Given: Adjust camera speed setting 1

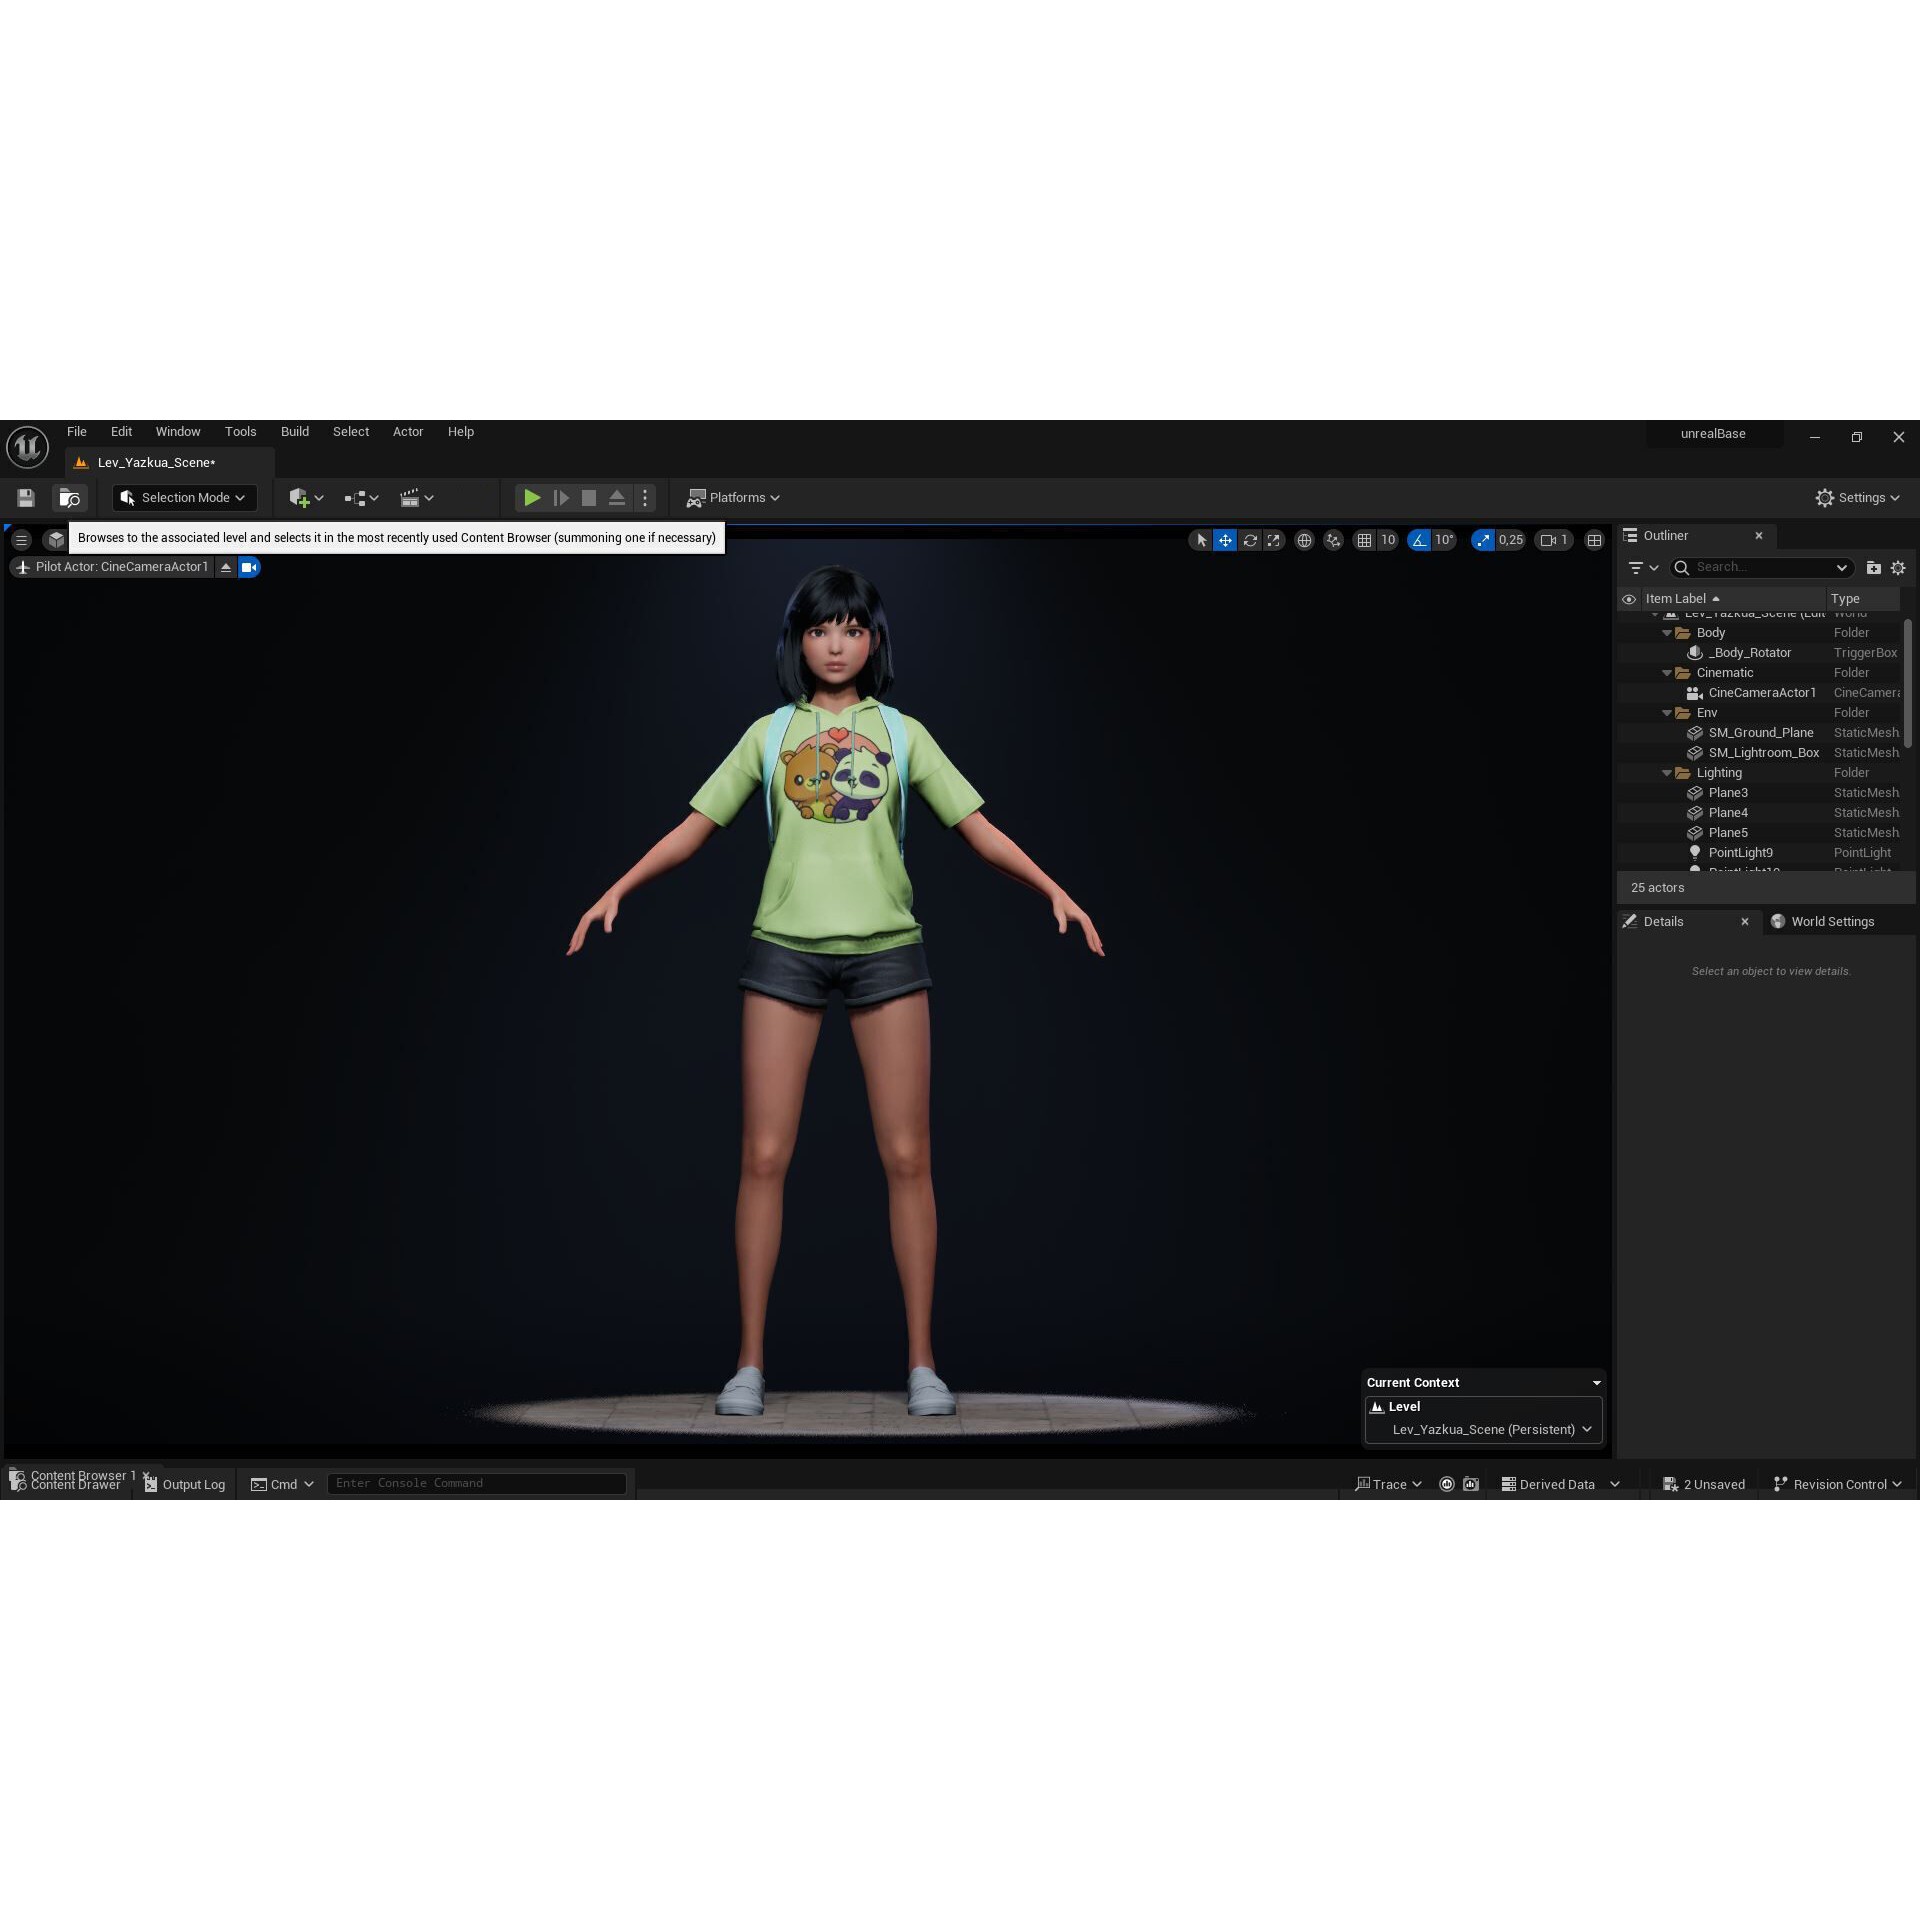Looking at the screenshot, I should pos(1554,540).
